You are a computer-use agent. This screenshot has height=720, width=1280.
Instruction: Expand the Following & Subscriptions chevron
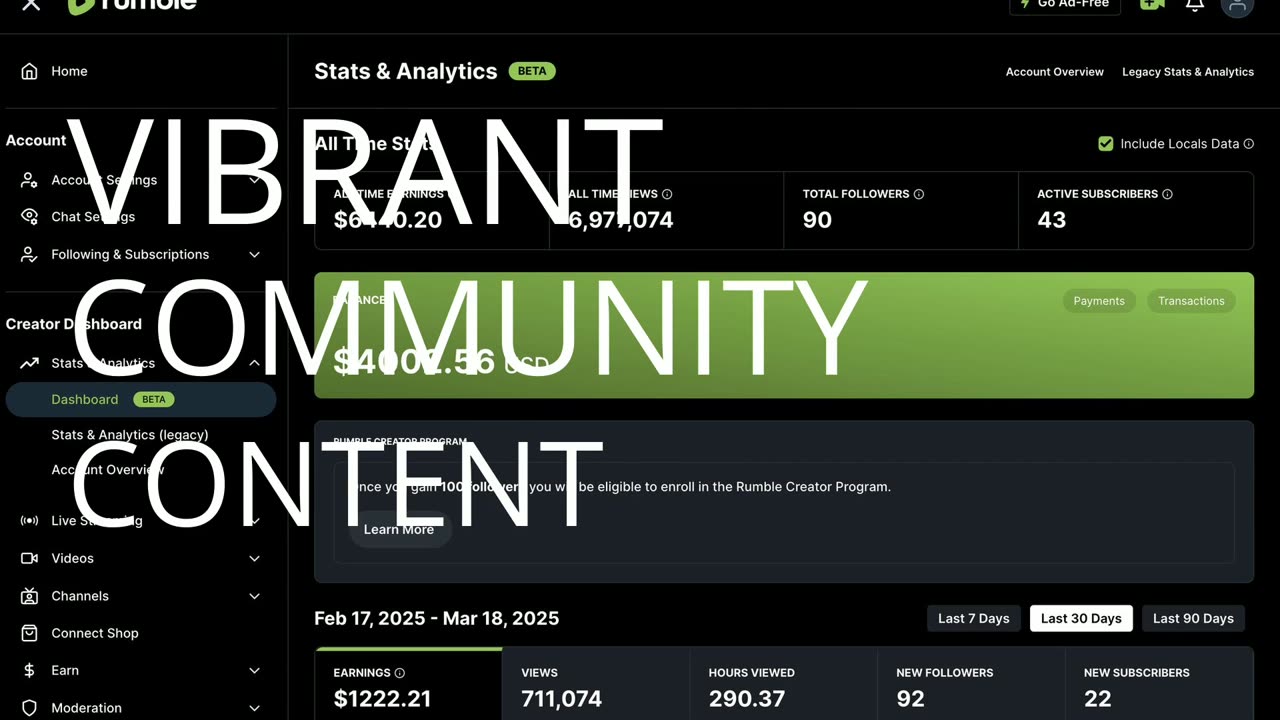click(254, 255)
